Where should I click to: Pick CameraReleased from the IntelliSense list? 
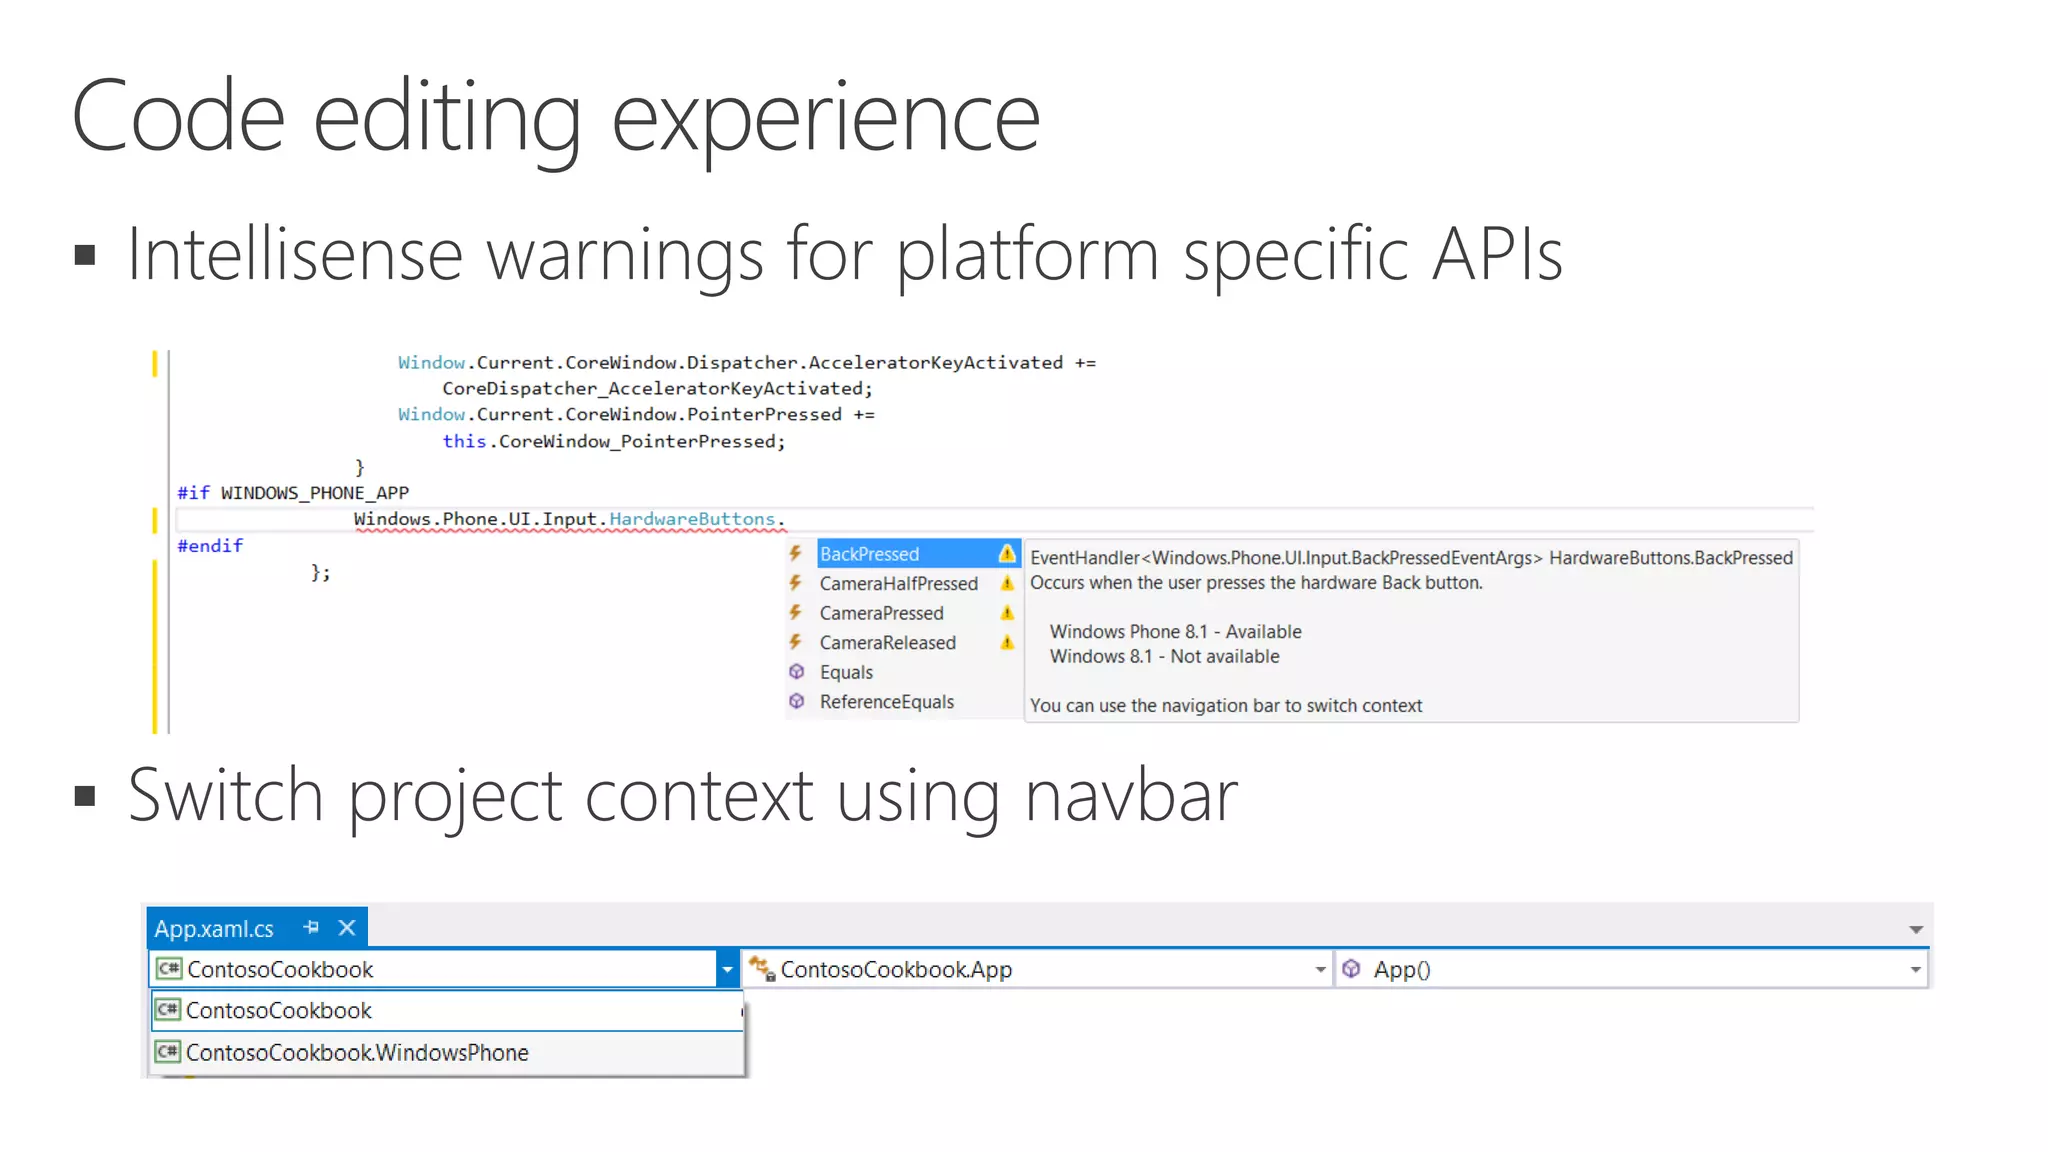887,643
